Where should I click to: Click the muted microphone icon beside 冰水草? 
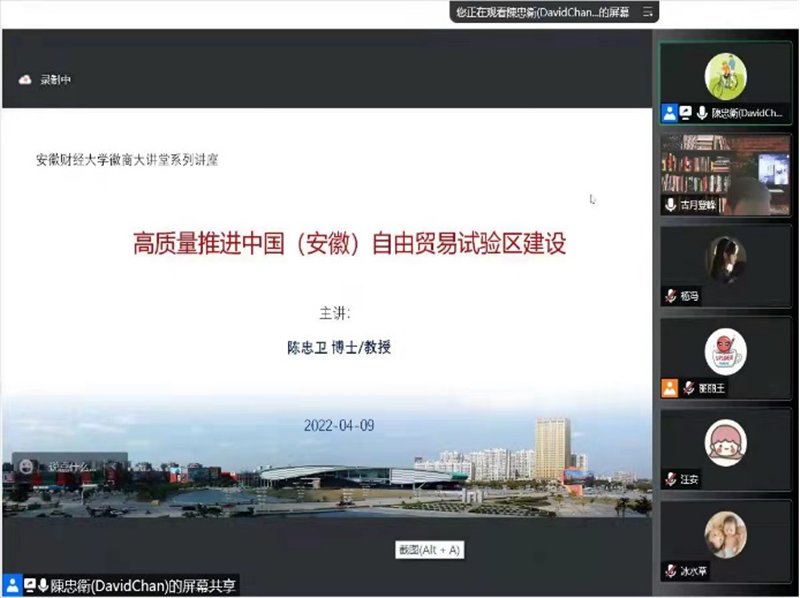671,571
